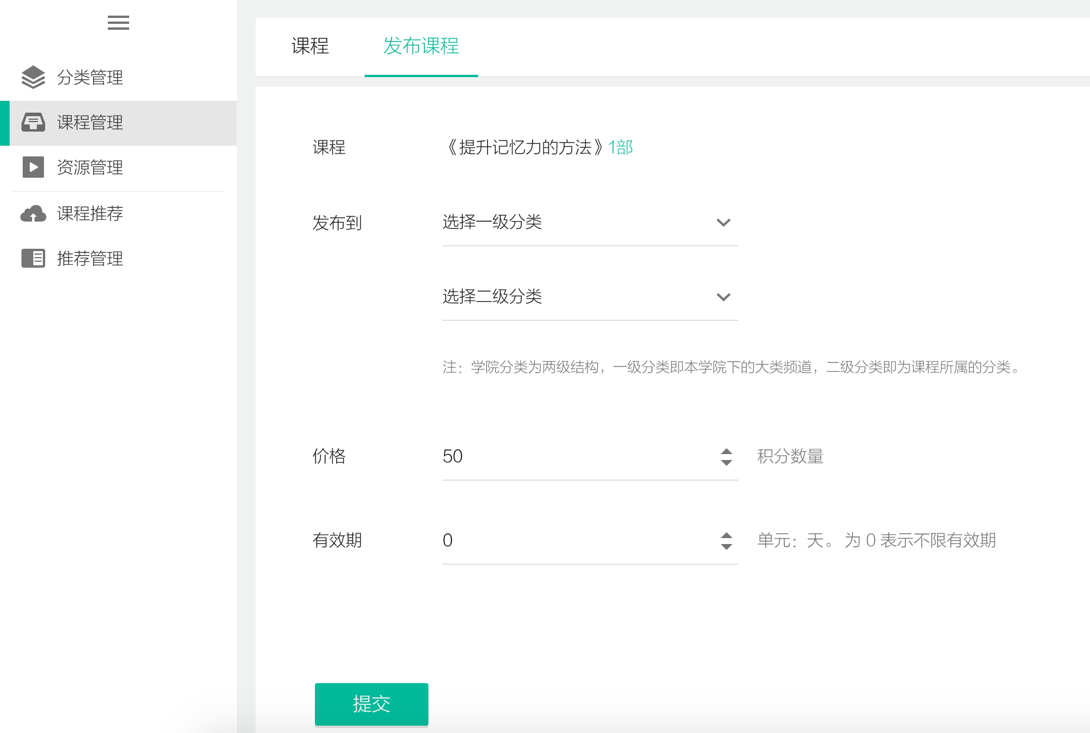Select the 发布课程 tab
1090x733 pixels.
pyautogui.click(x=421, y=46)
